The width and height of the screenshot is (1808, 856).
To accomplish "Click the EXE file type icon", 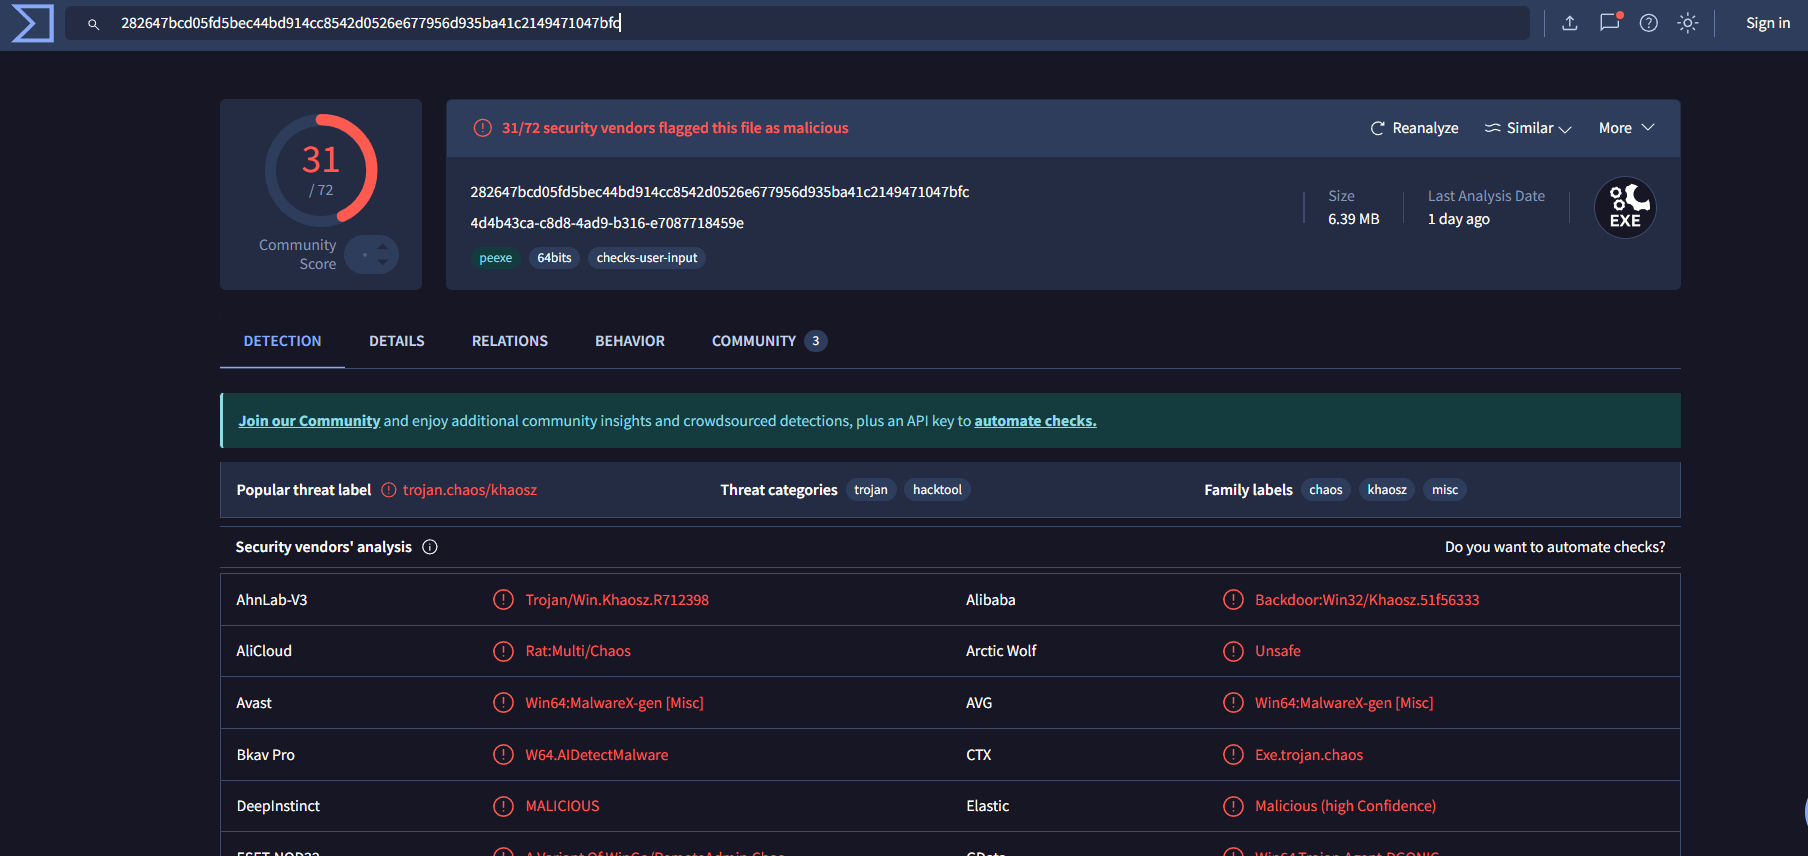I will [1625, 208].
